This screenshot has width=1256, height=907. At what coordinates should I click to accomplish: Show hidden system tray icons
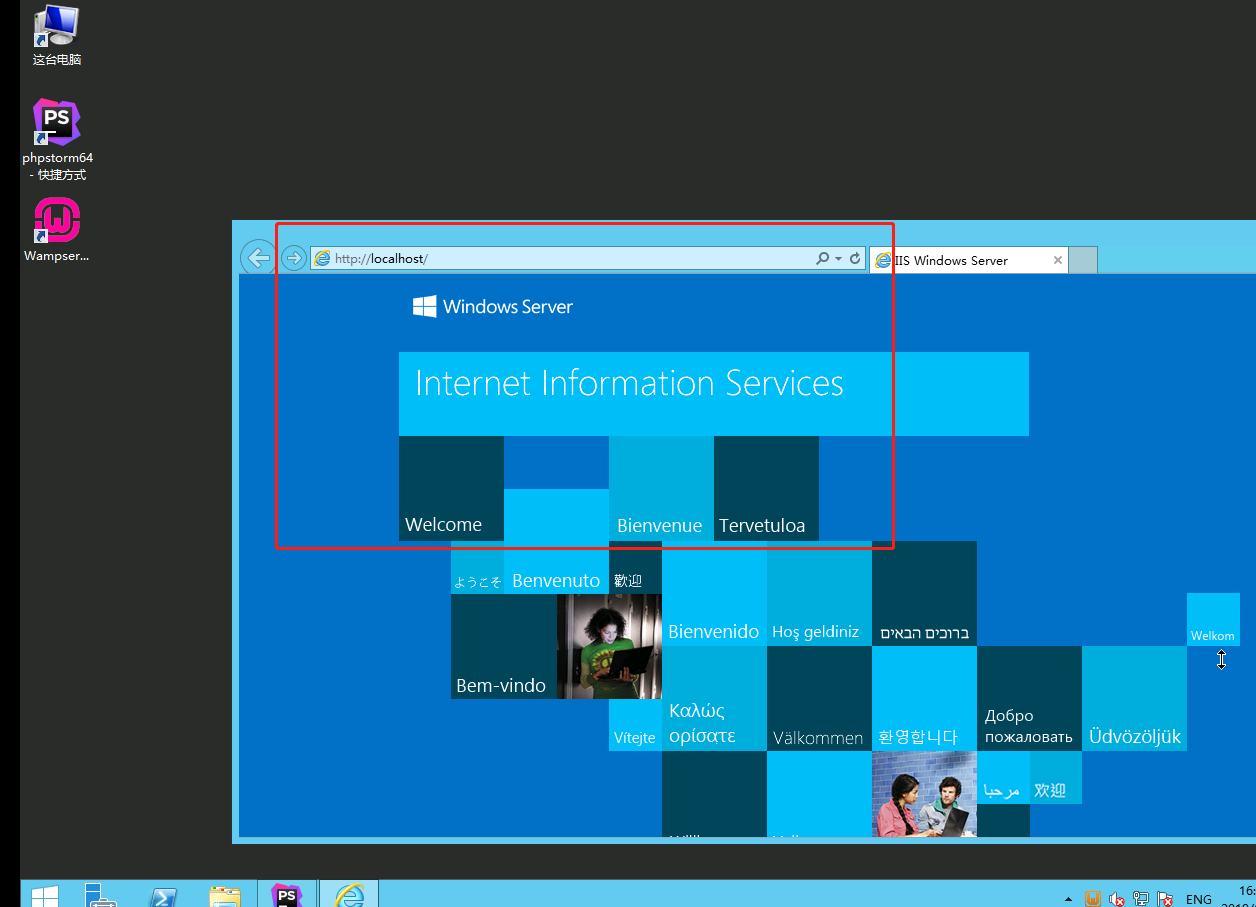tap(1069, 899)
